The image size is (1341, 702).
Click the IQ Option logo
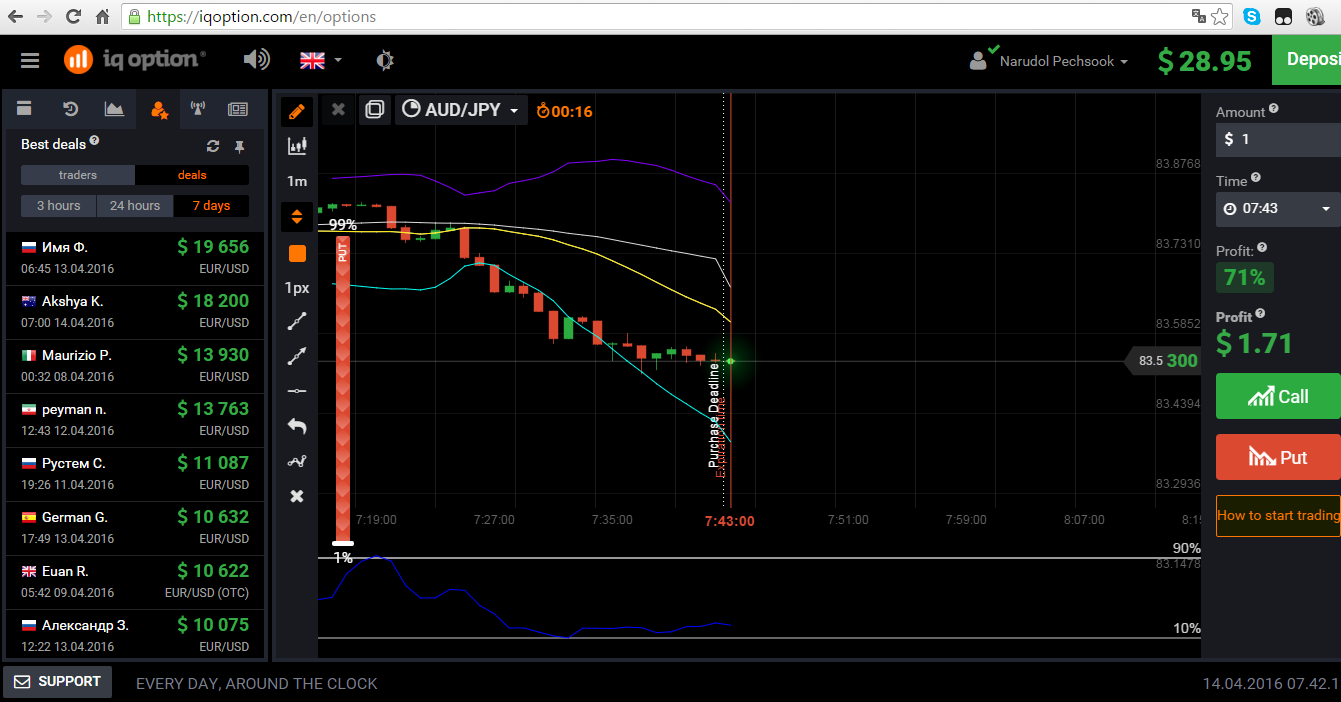click(x=135, y=59)
